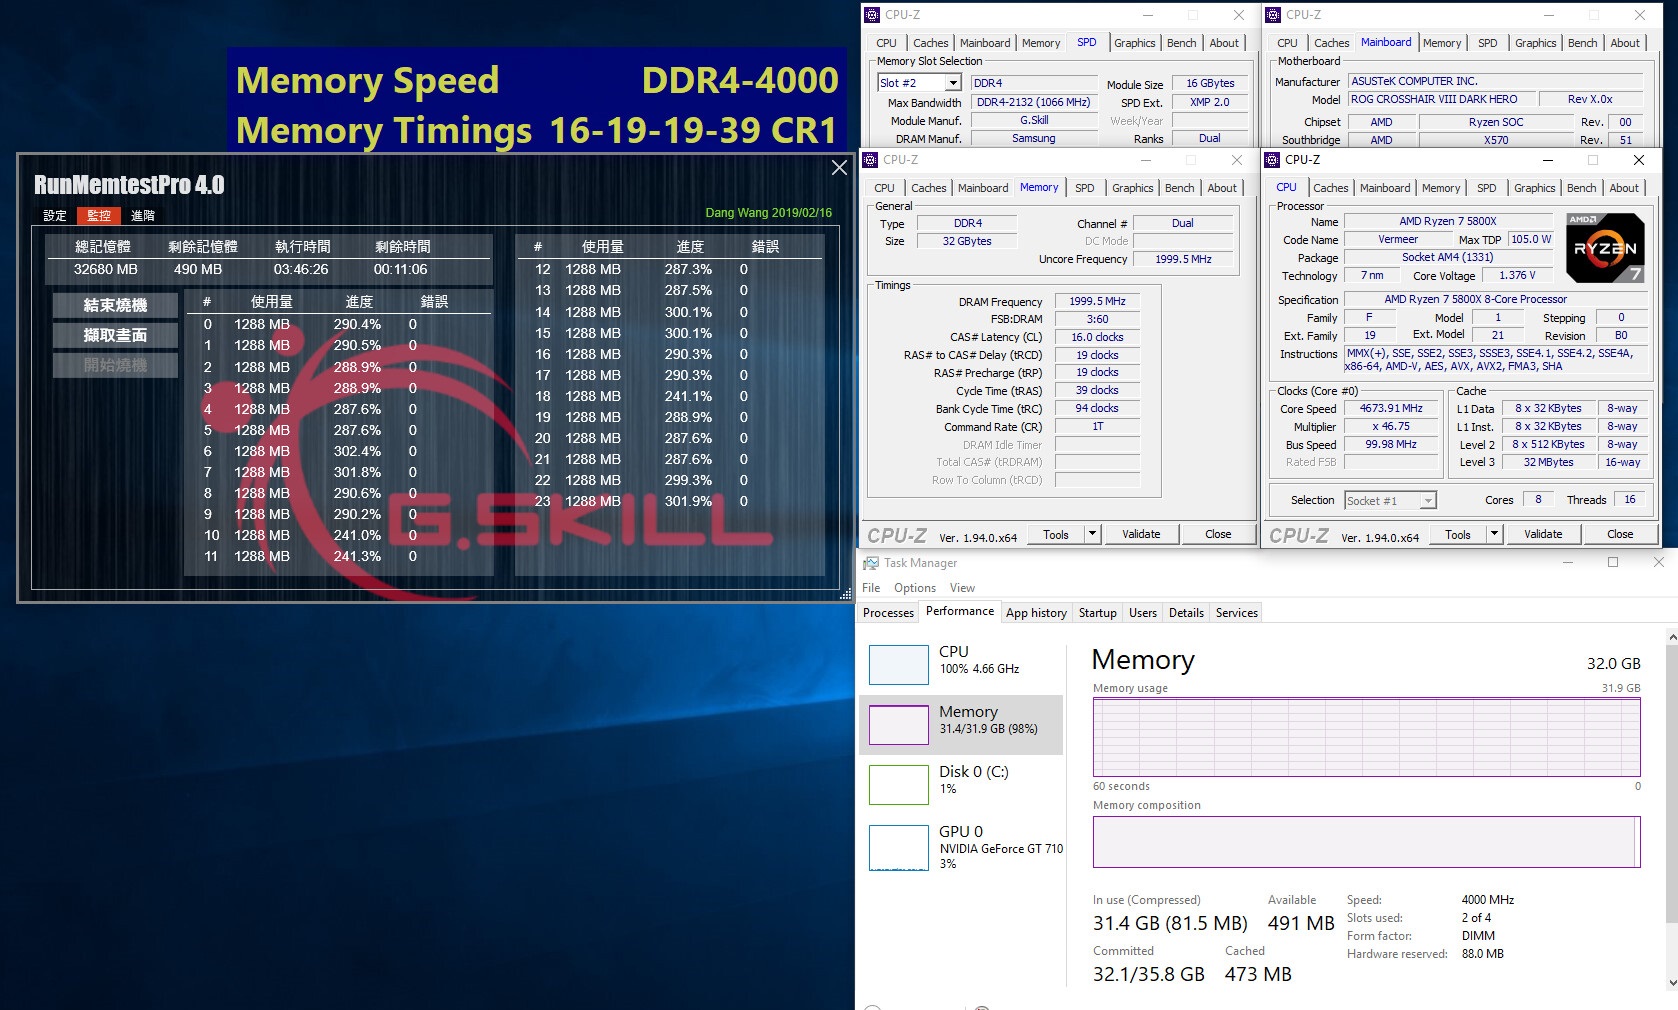Image resolution: width=1678 pixels, height=1010 pixels.
Task: Click Tools button in CPU-Z CPU window
Action: pyautogui.click(x=1458, y=534)
